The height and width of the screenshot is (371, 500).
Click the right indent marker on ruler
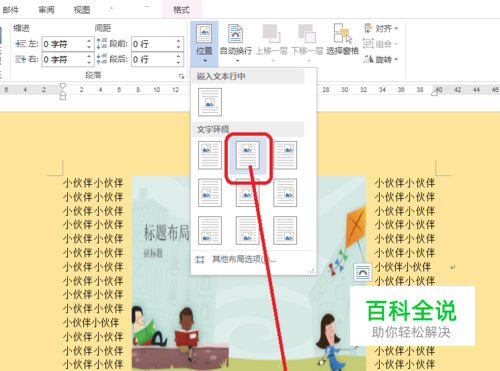pyautogui.click(x=435, y=93)
